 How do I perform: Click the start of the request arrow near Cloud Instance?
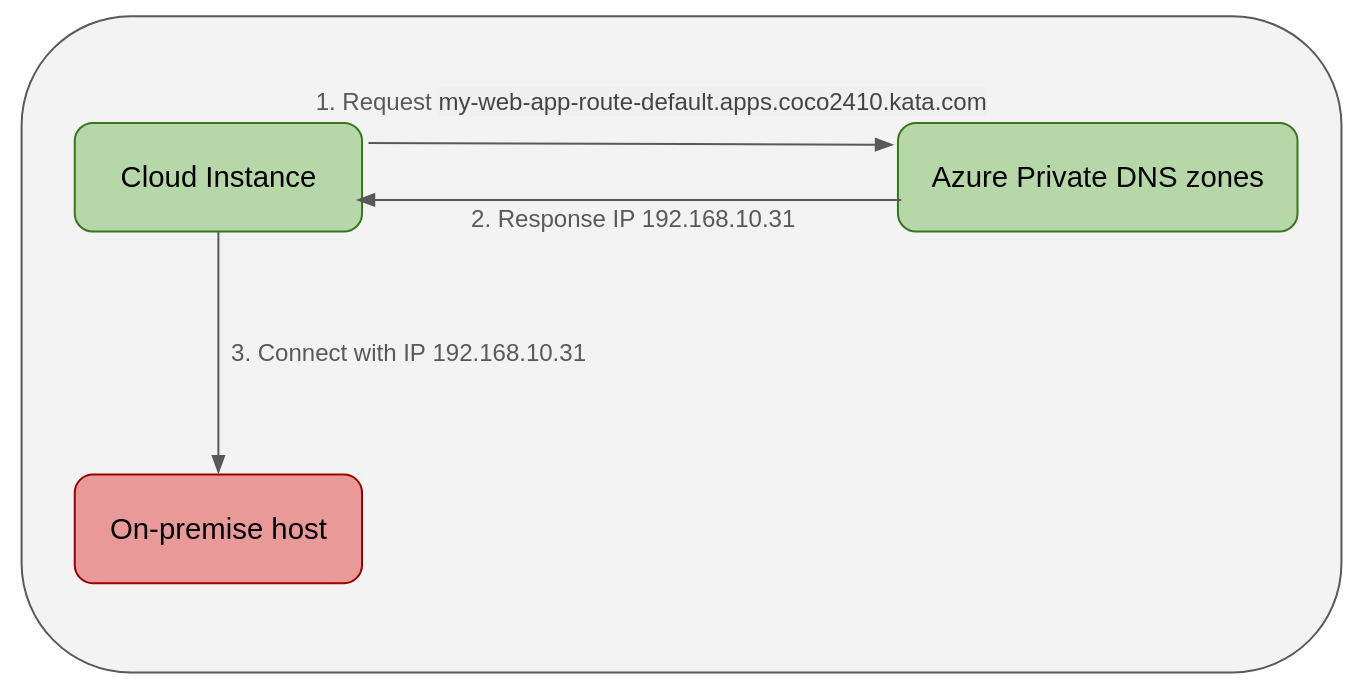[373, 143]
